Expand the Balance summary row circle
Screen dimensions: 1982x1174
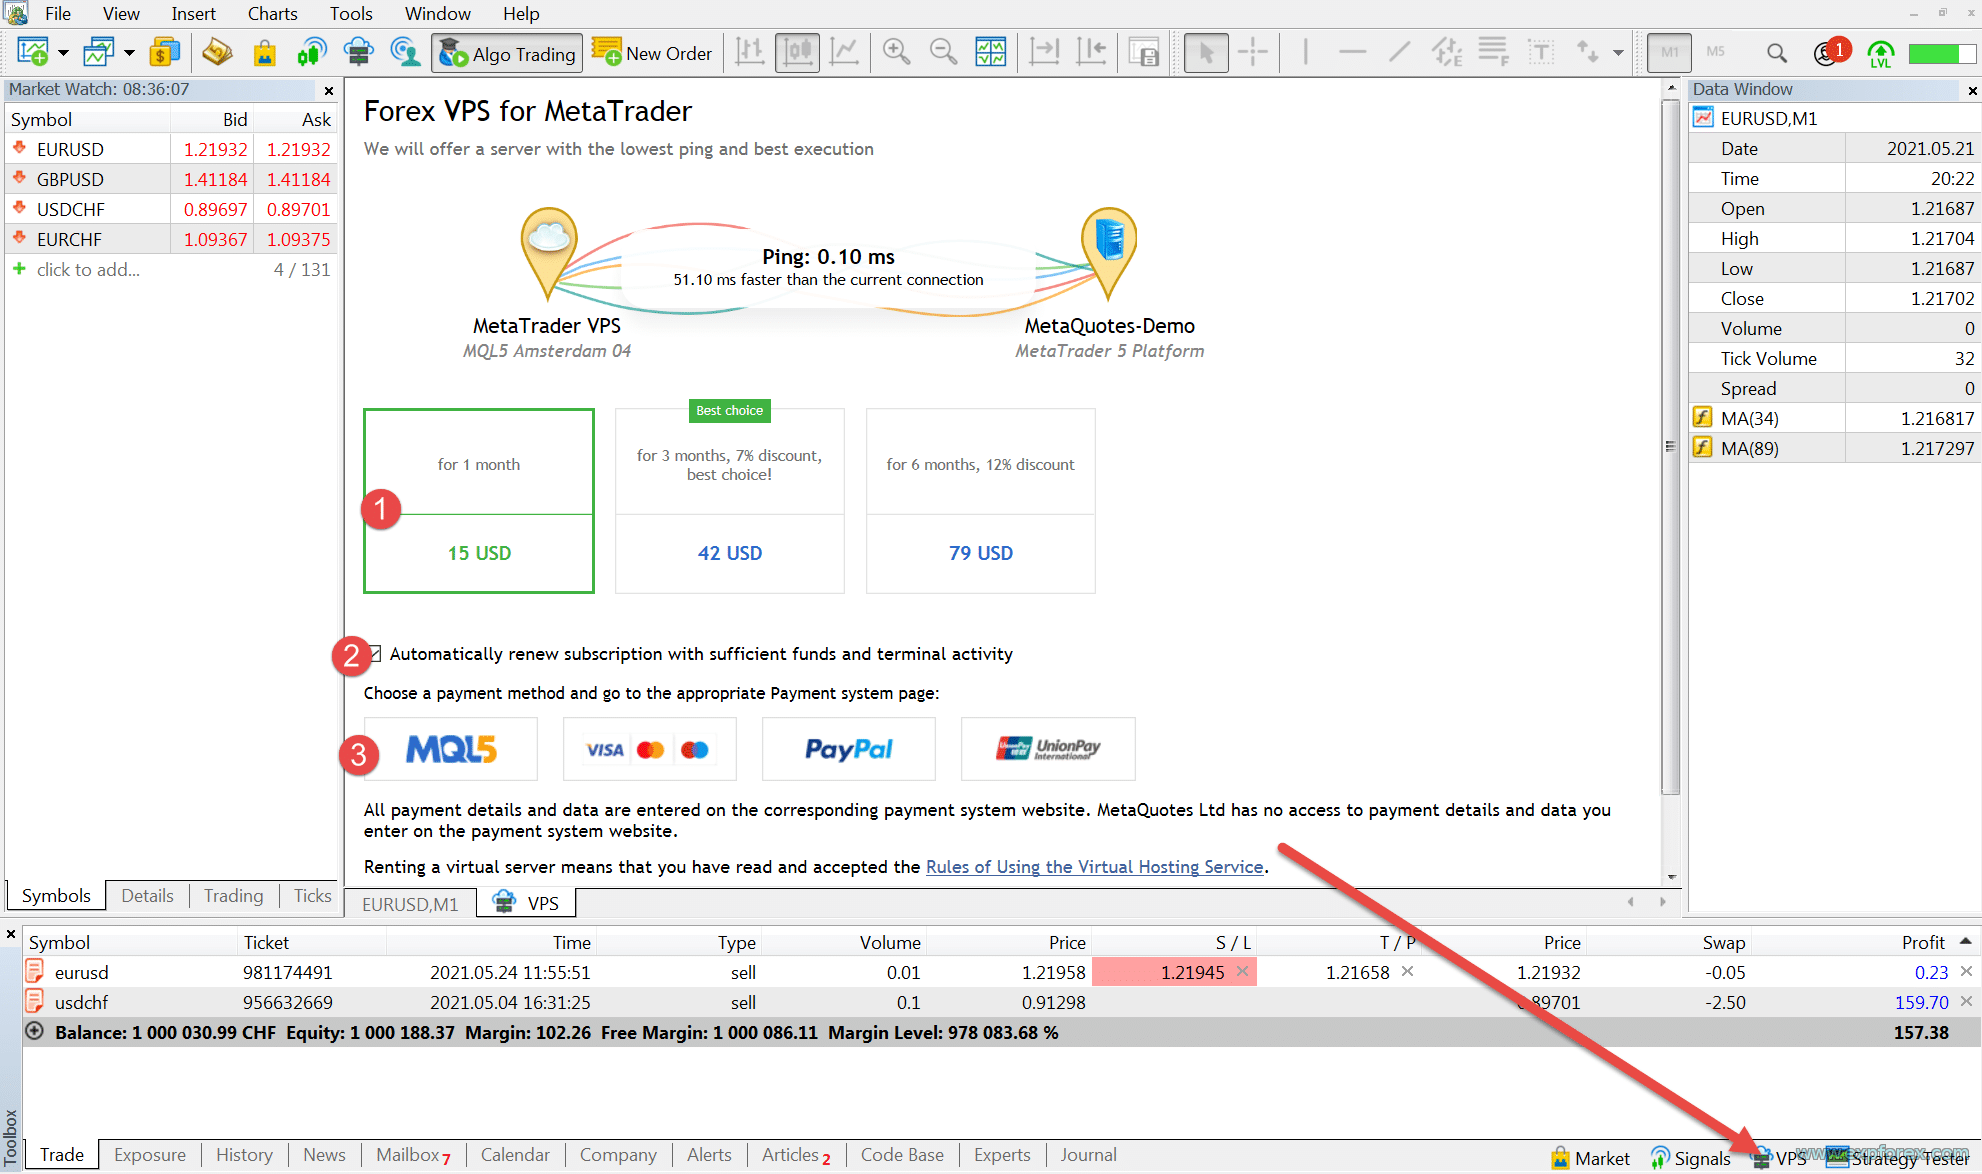tap(34, 1031)
